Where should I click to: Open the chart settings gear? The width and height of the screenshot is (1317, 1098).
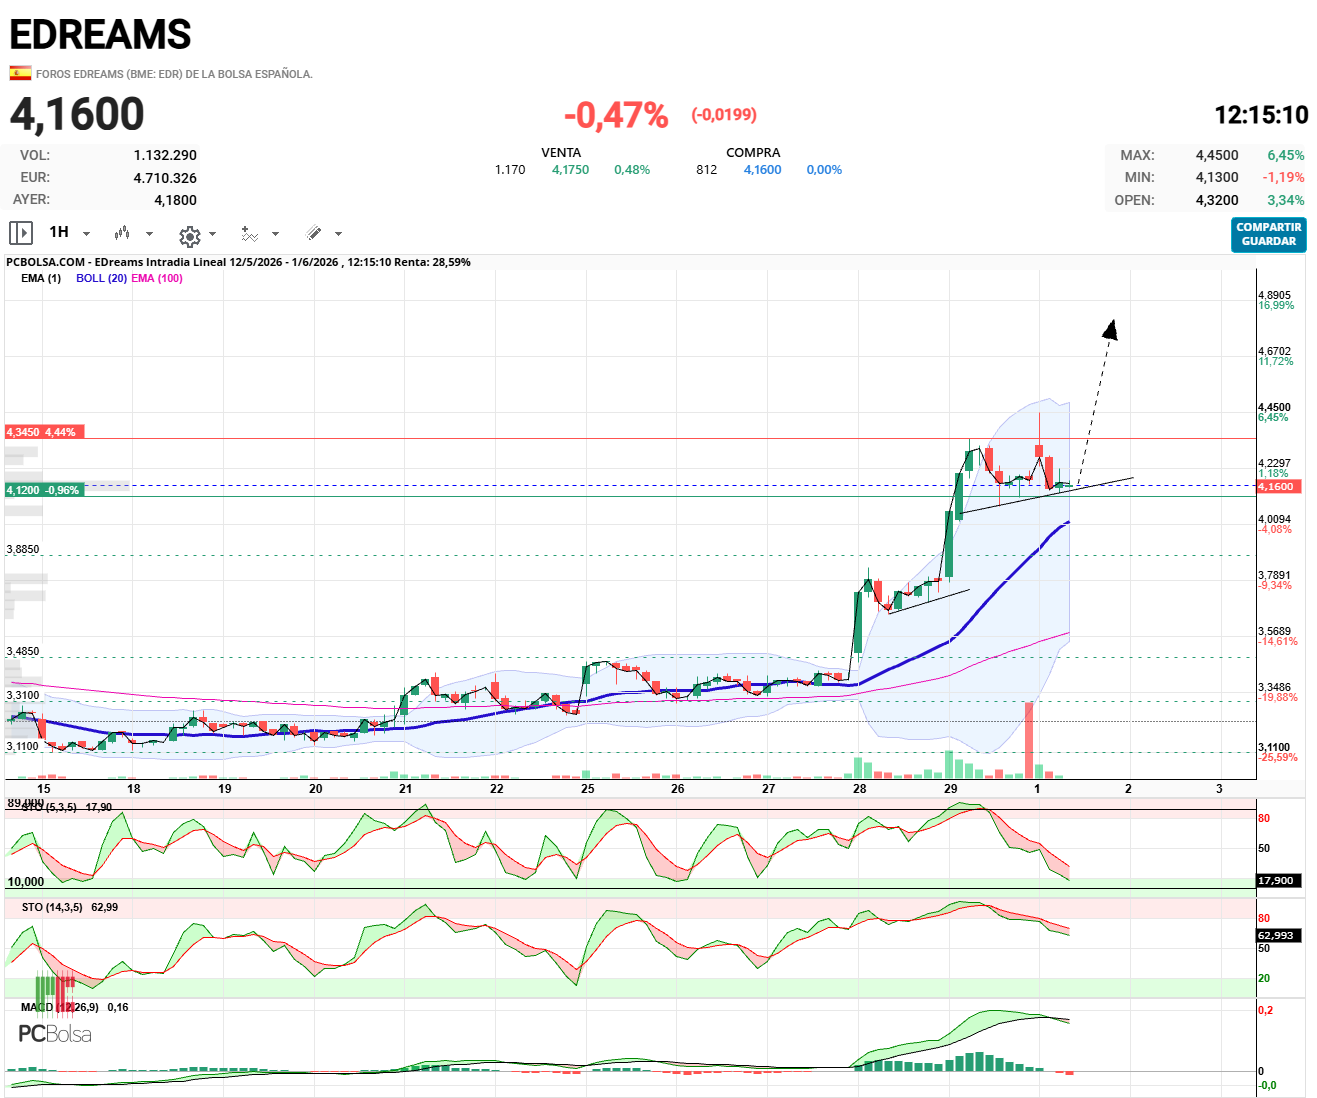tap(189, 236)
